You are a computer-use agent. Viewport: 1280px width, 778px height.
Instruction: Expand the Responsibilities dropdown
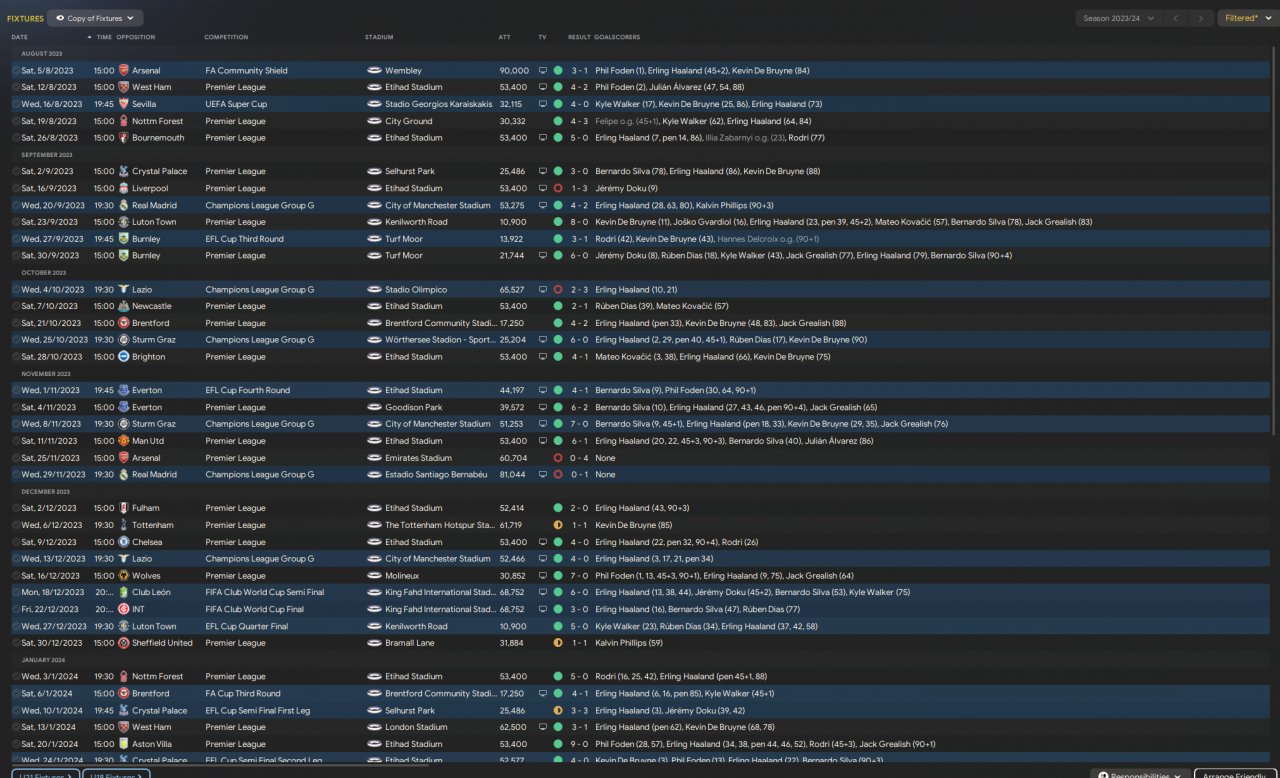click(1140, 774)
